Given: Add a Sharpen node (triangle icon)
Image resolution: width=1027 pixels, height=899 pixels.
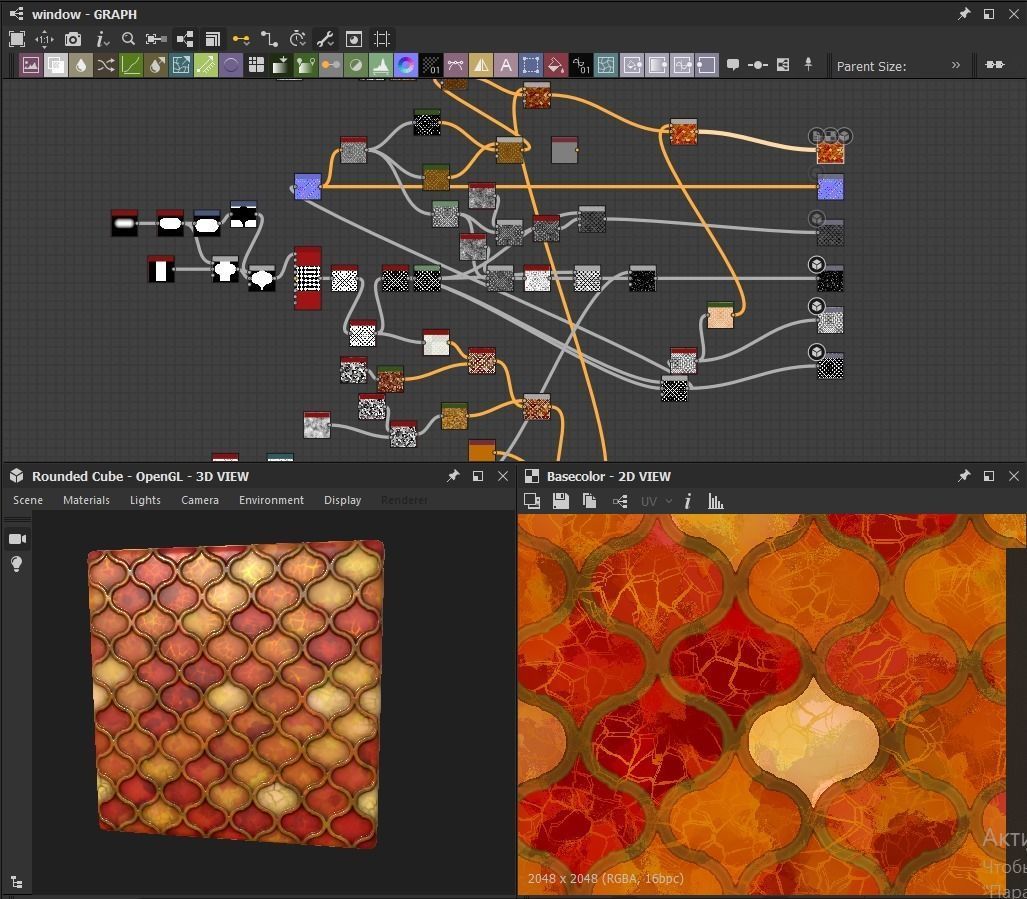Looking at the screenshot, I should 481,65.
